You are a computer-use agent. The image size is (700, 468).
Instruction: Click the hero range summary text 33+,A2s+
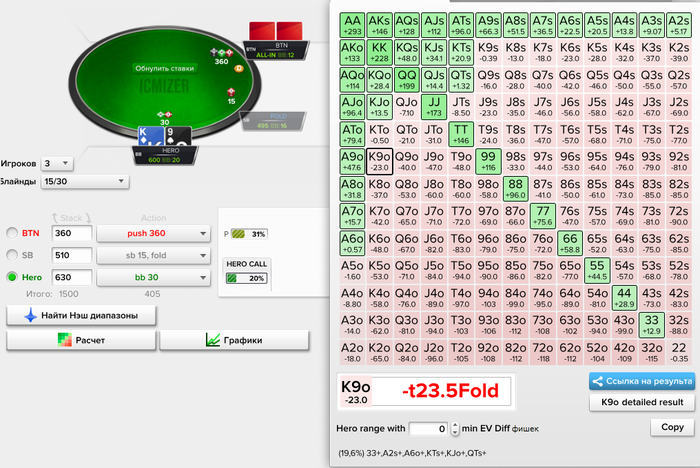[x=412, y=453]
